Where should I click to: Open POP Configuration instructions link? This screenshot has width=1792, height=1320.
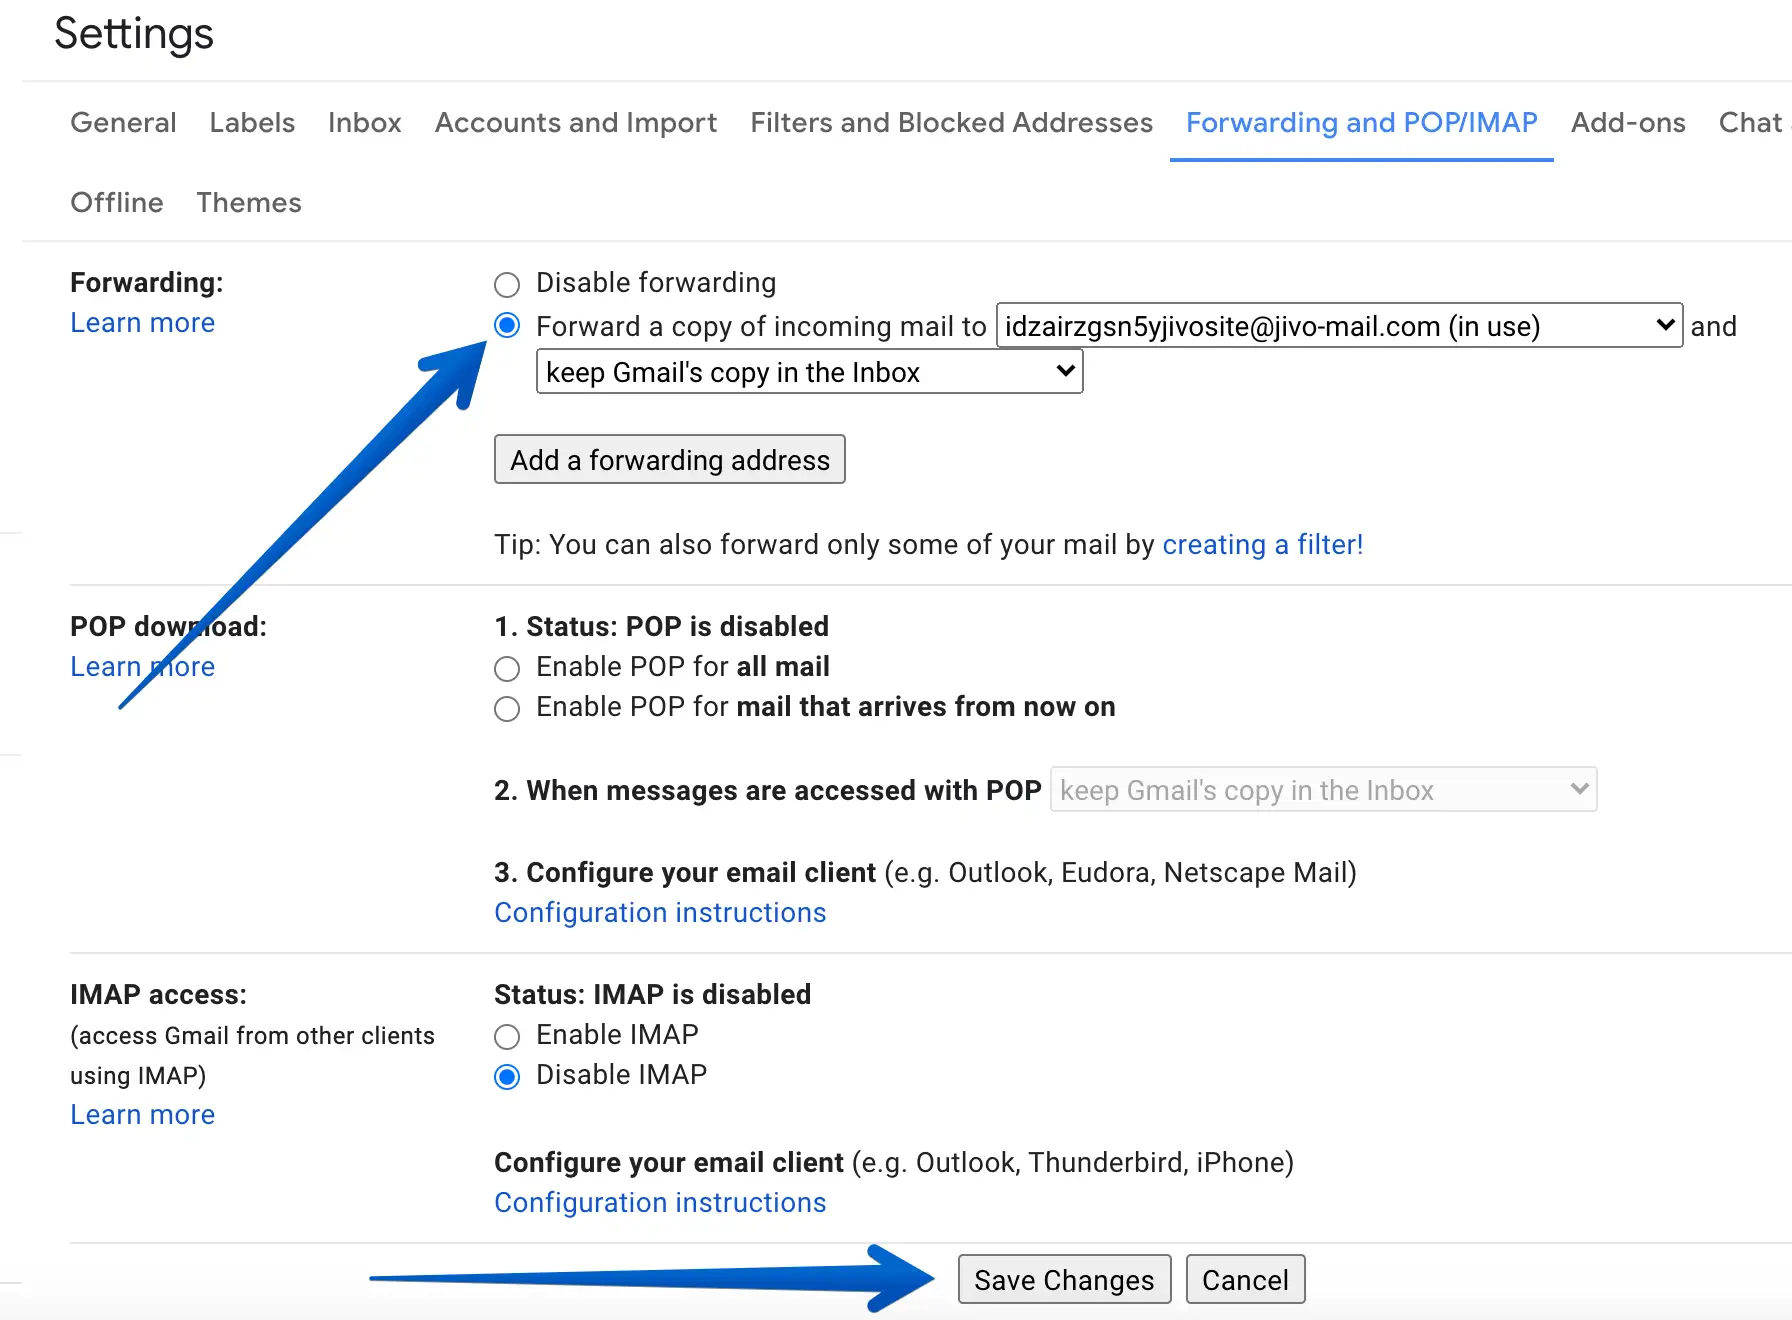click(660, 913)
